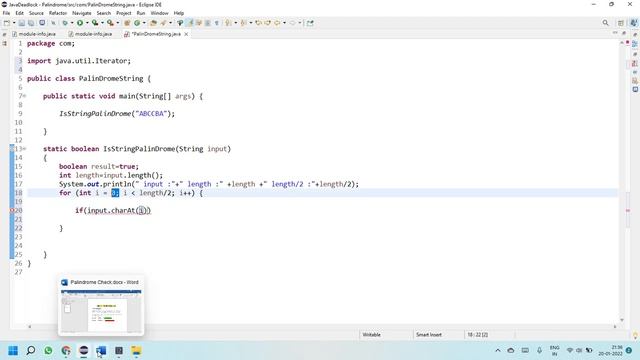This screenshot has height=360, width=640.
Task: Click the New Java Package icon
Action: coord(127,23)
